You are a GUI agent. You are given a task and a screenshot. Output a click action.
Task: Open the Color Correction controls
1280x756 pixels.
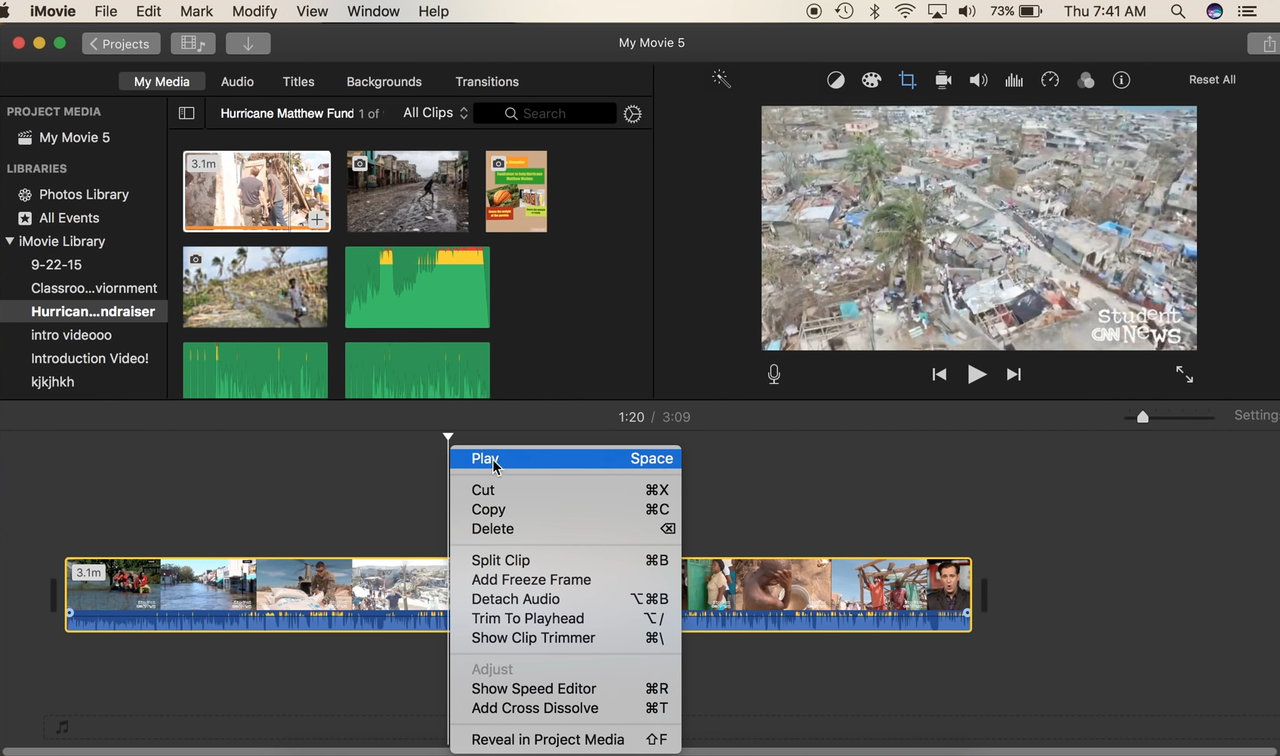click(x=871, y=80)
